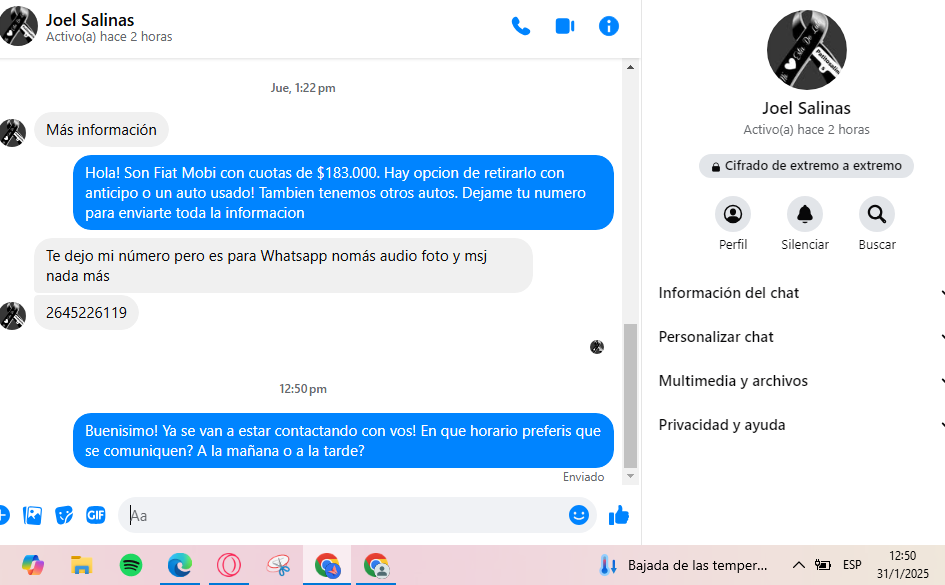Open Spotify from the taskbar
Viewport: 945px width, 585px height.
(131, 565)
